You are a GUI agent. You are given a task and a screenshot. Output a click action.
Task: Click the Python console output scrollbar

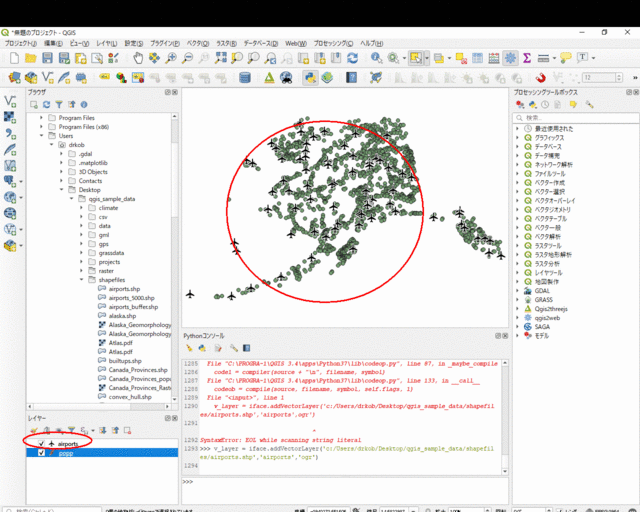pos(505,417)
